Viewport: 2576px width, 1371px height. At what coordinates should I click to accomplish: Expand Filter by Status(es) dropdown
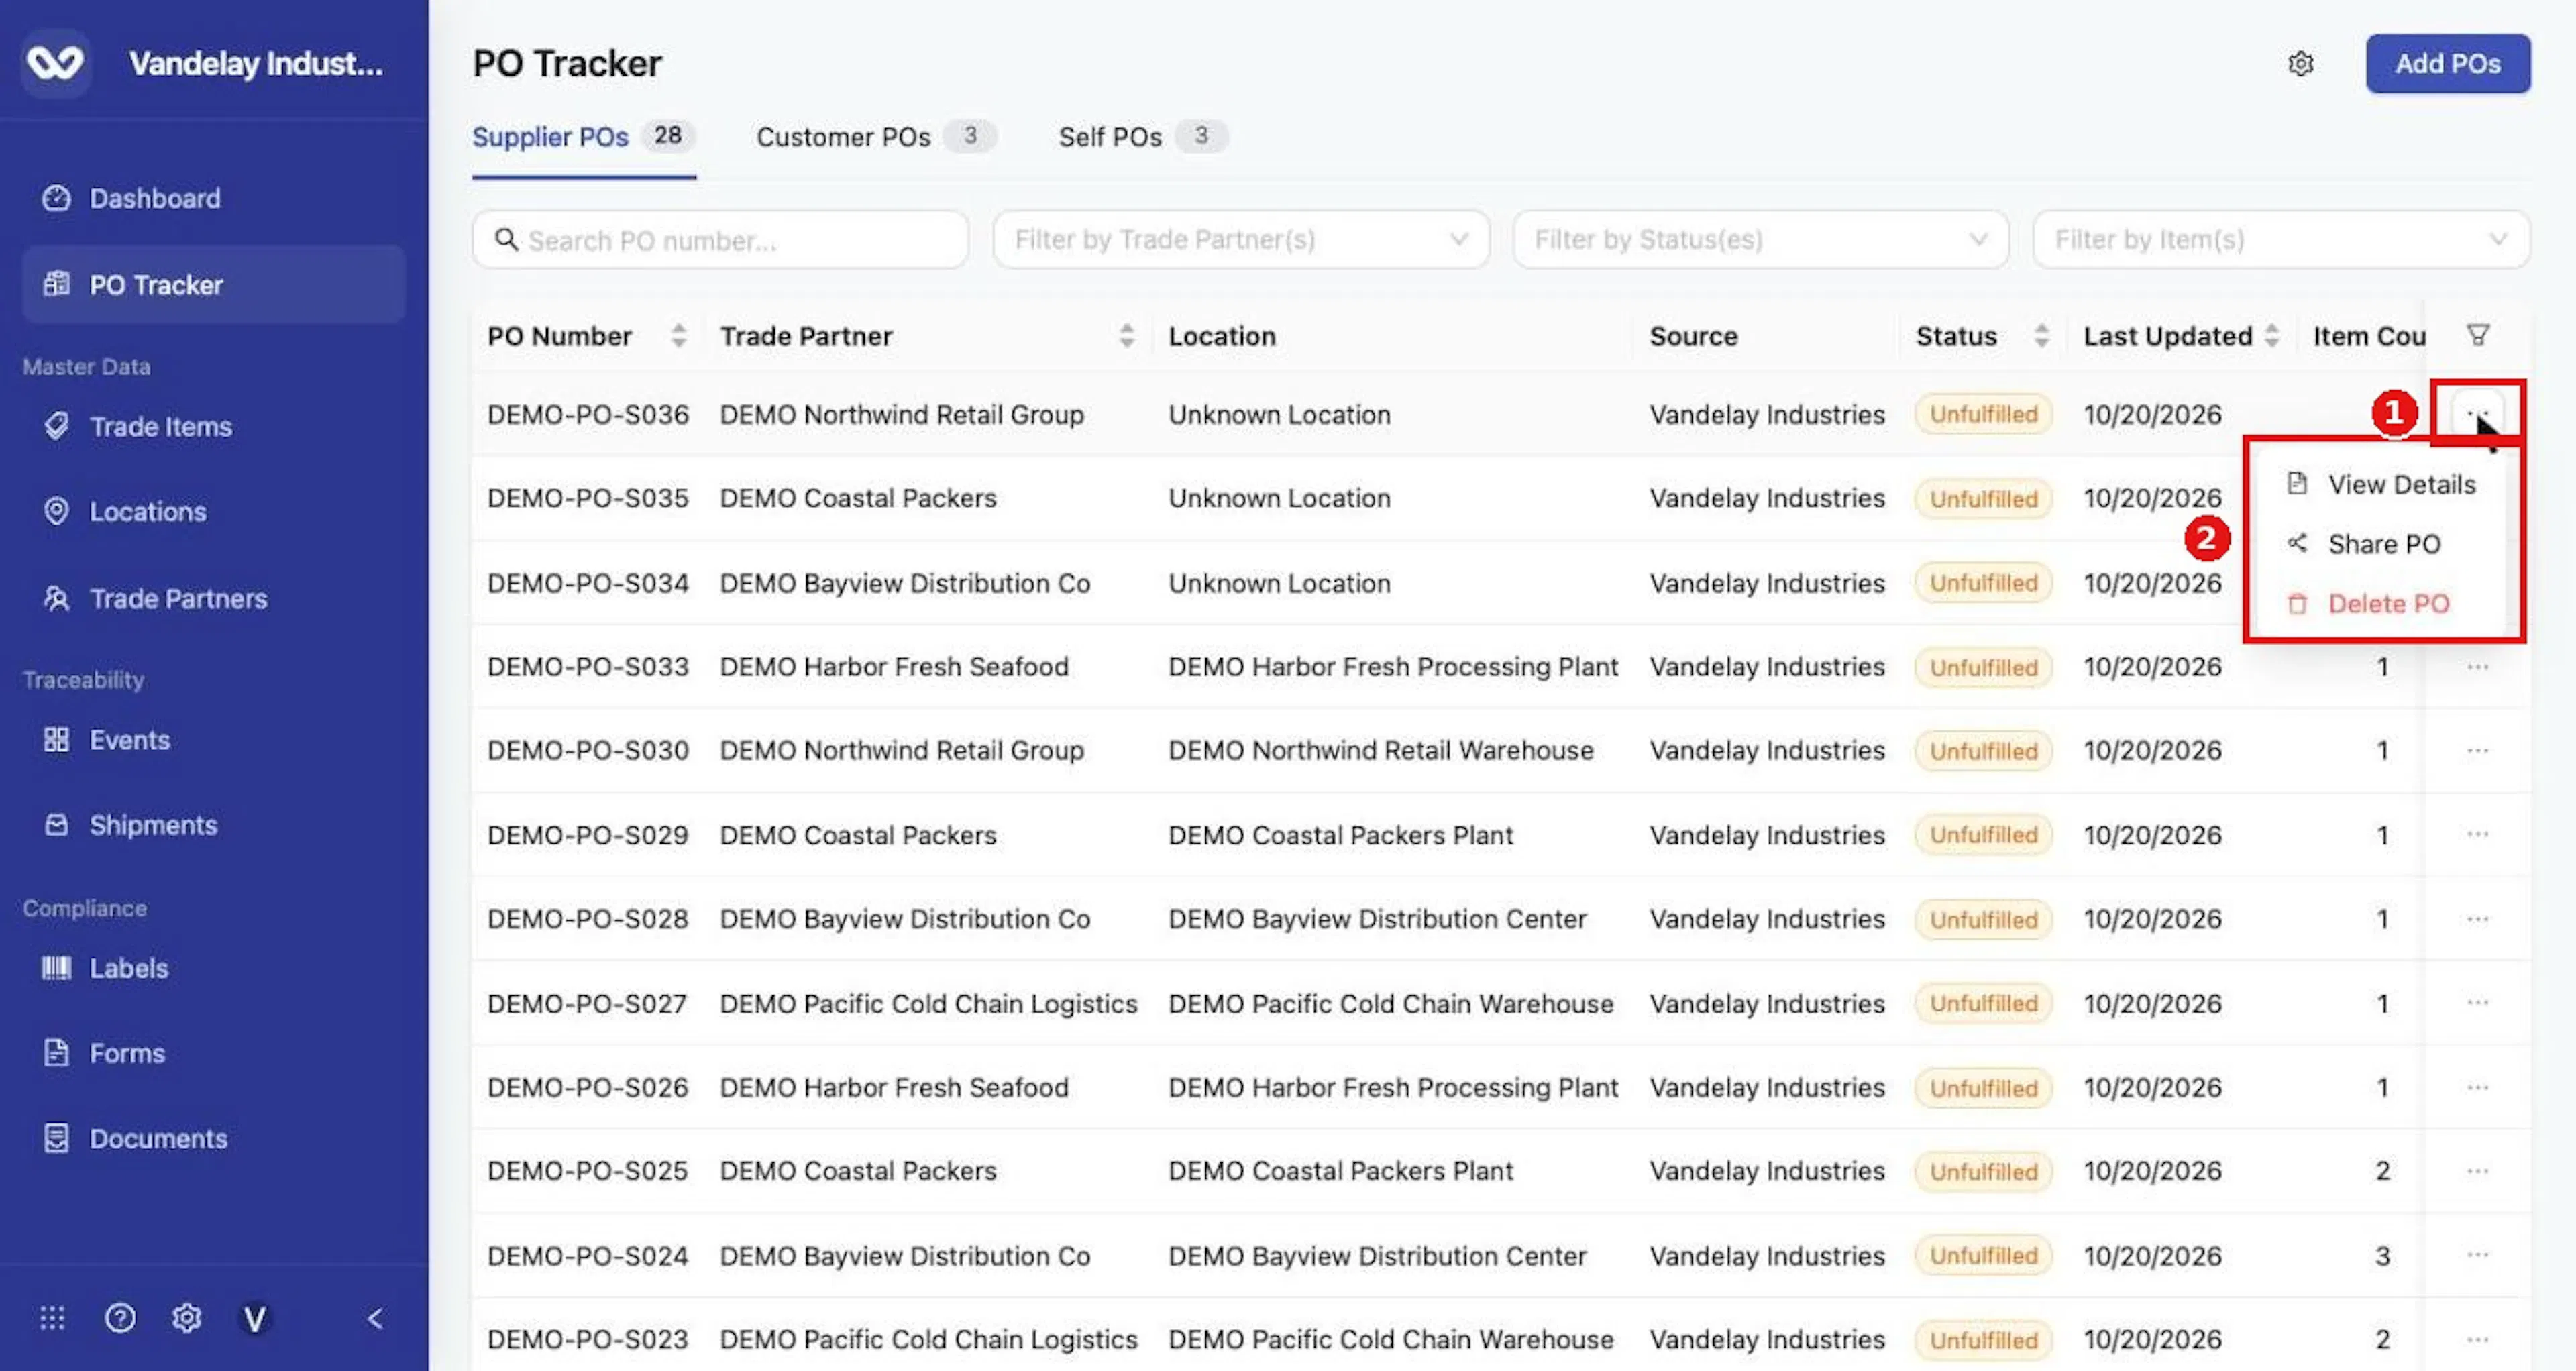pos(1761,240)
